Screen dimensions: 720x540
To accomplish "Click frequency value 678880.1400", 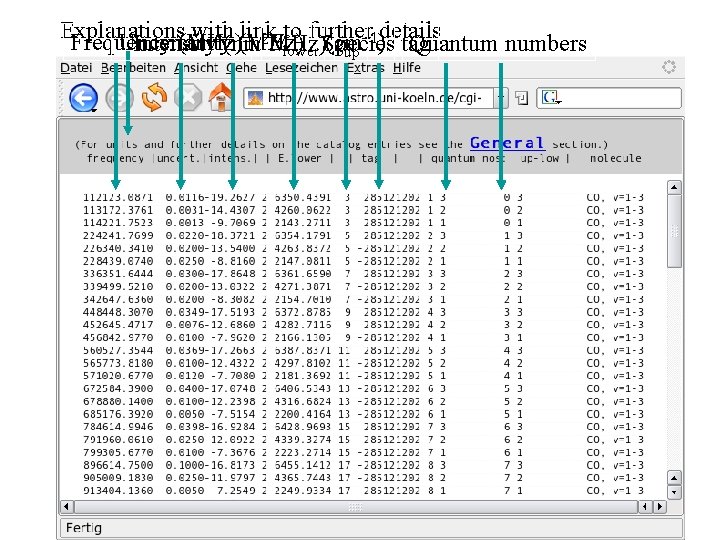I will point(118,402).
